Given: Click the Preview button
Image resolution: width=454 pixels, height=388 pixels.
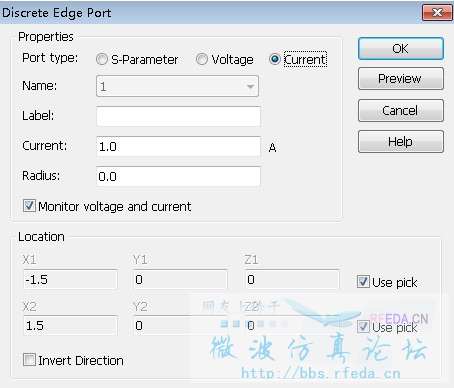Looking at the screenshot, I should [x=401, y=79].
